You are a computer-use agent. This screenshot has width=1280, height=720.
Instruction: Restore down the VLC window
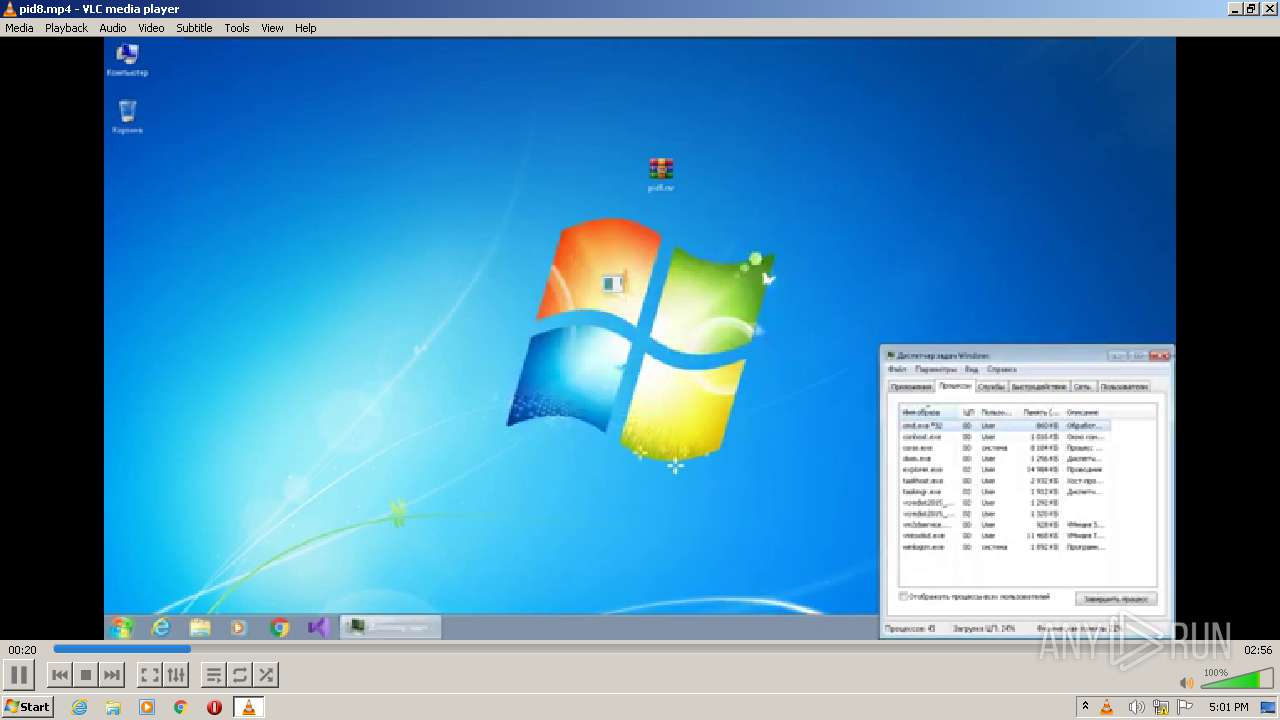click(1250, 9)
